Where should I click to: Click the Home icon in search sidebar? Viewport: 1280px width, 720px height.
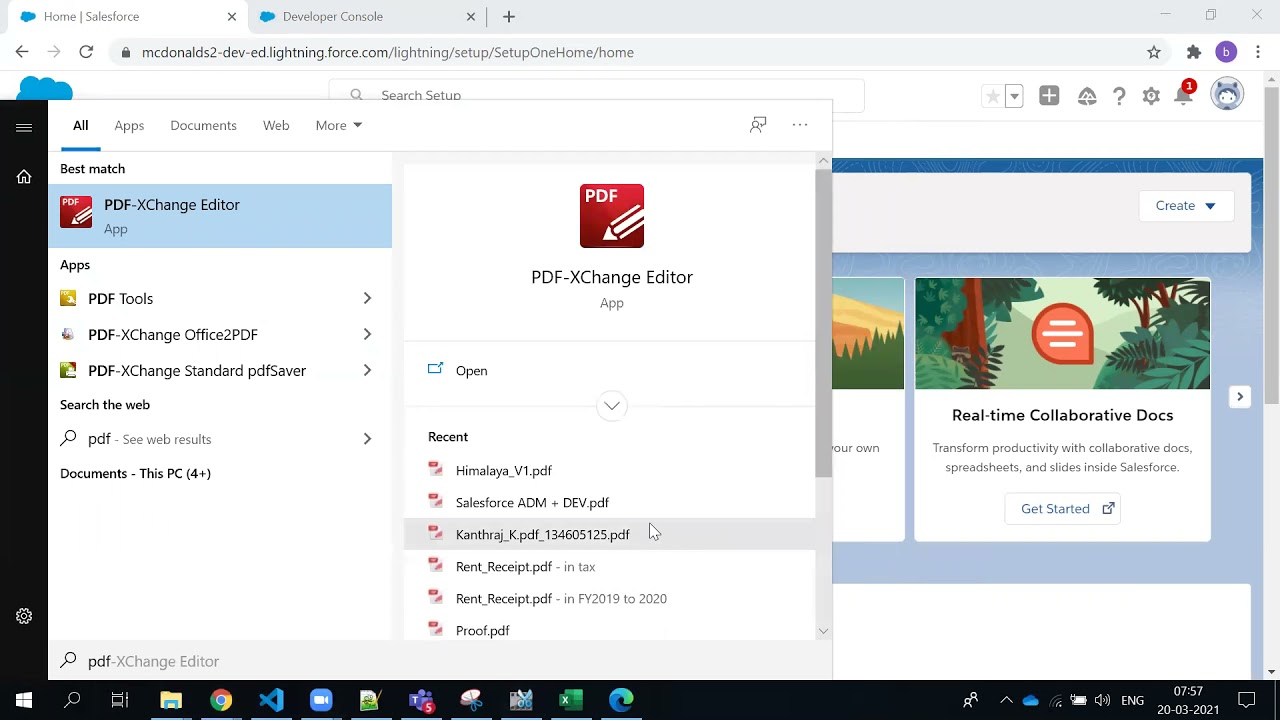coord(24,177)
